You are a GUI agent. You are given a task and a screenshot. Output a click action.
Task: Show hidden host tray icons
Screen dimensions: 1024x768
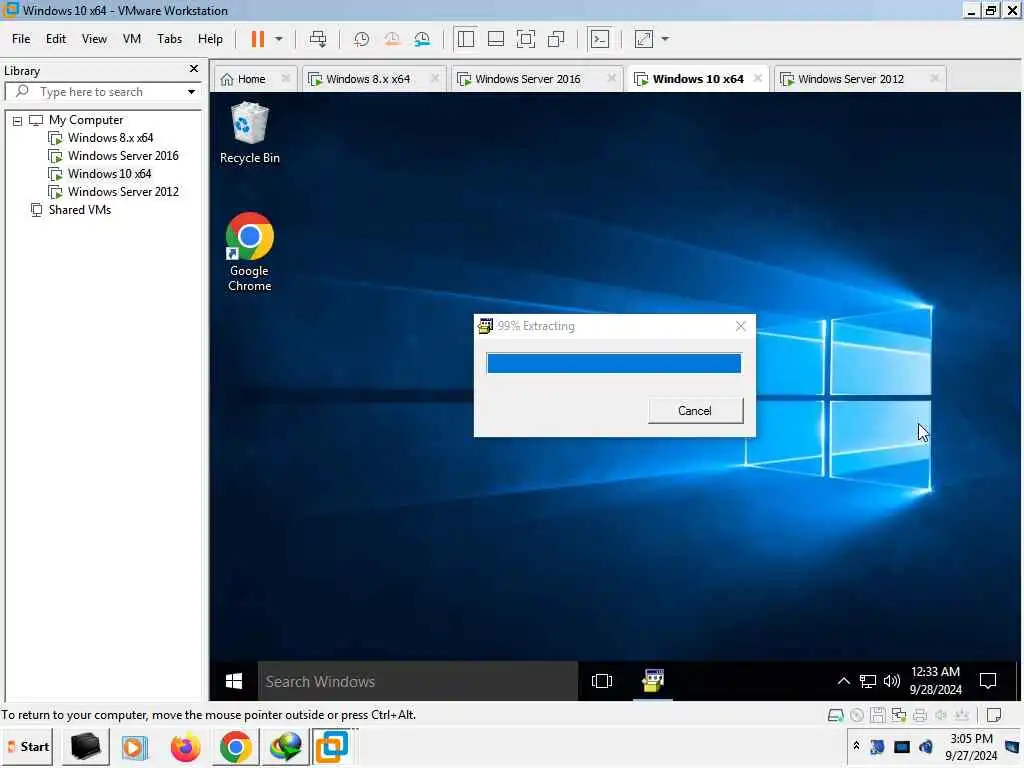pyautogui.click(x=856, y=746)
